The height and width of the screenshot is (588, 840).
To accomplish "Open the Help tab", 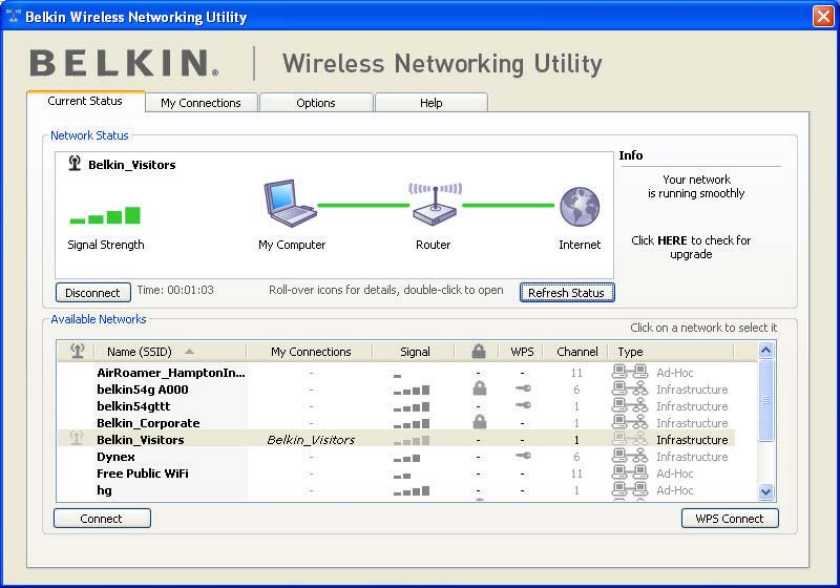I will pos(431,103).
